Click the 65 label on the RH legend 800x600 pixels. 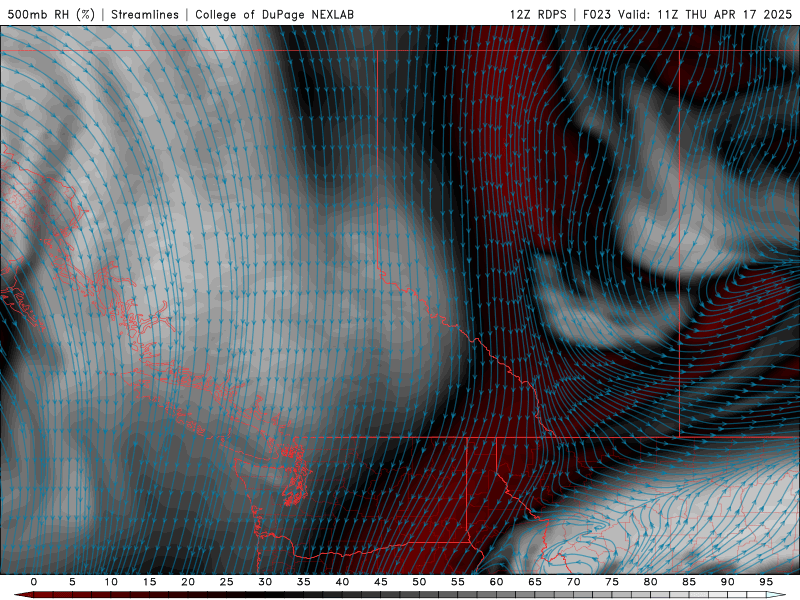tap(535, 582)
